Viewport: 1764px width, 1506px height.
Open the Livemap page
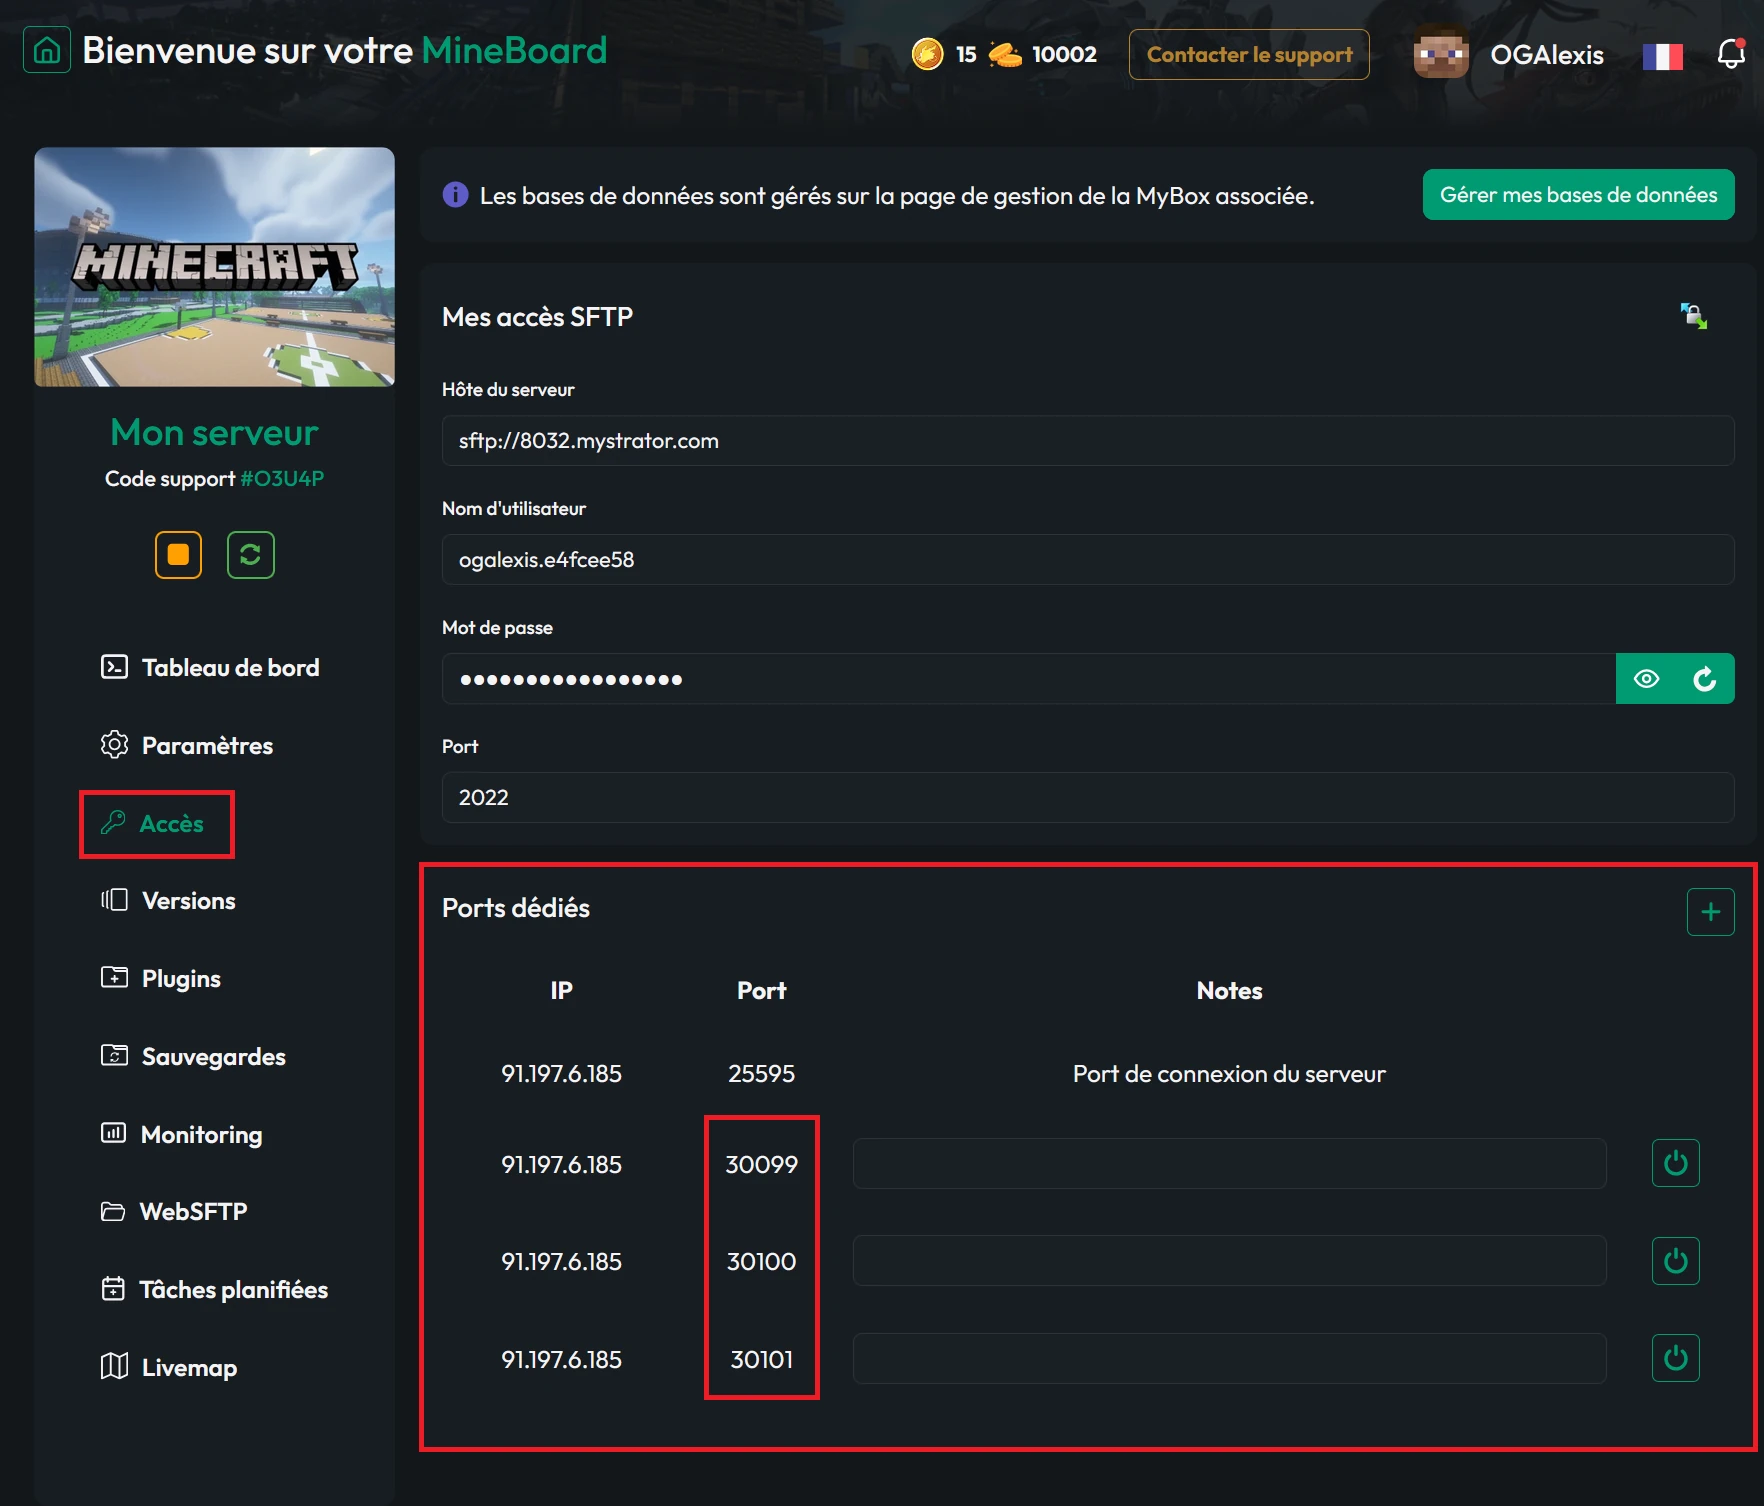tap(169, 1367)
